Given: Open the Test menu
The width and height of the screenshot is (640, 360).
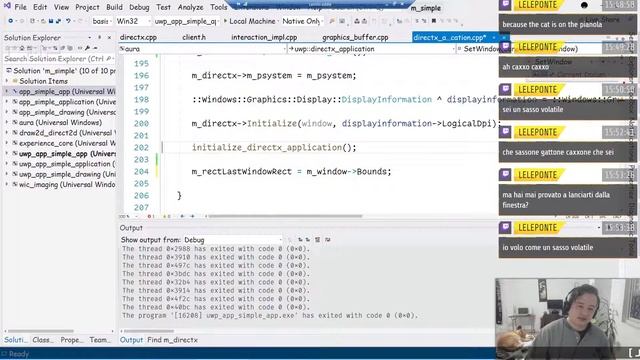Looking at the screenshot, I should (163, 7).
